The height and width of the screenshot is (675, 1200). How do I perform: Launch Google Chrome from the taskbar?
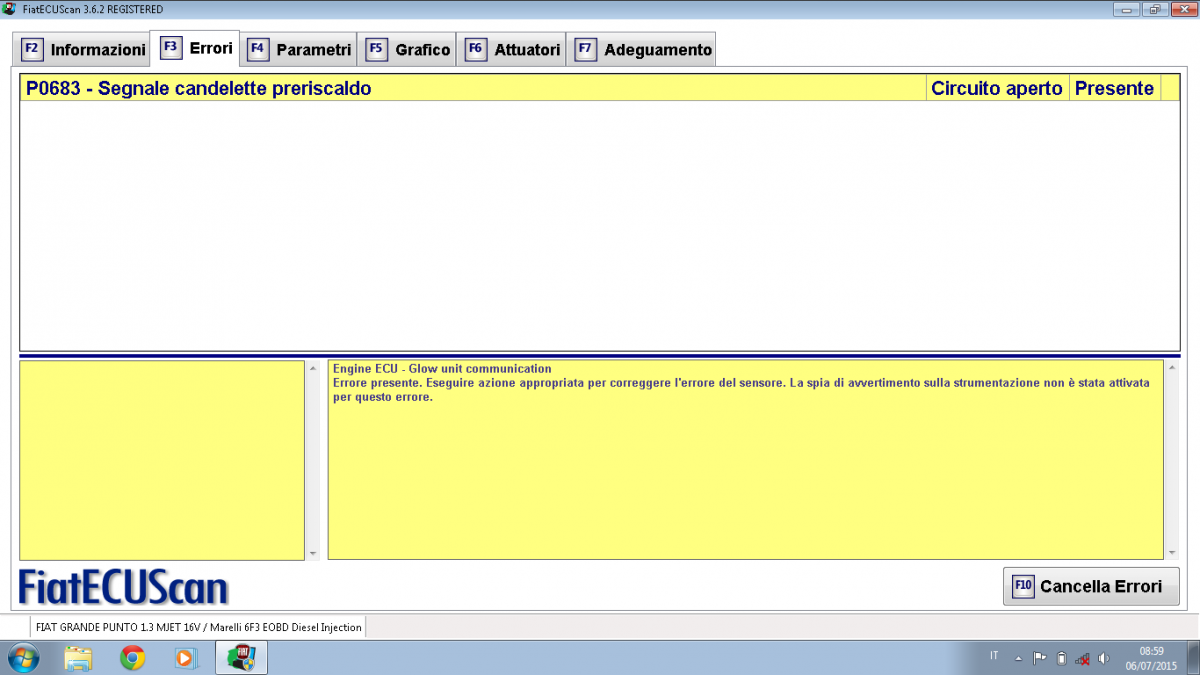coord(132,657)
